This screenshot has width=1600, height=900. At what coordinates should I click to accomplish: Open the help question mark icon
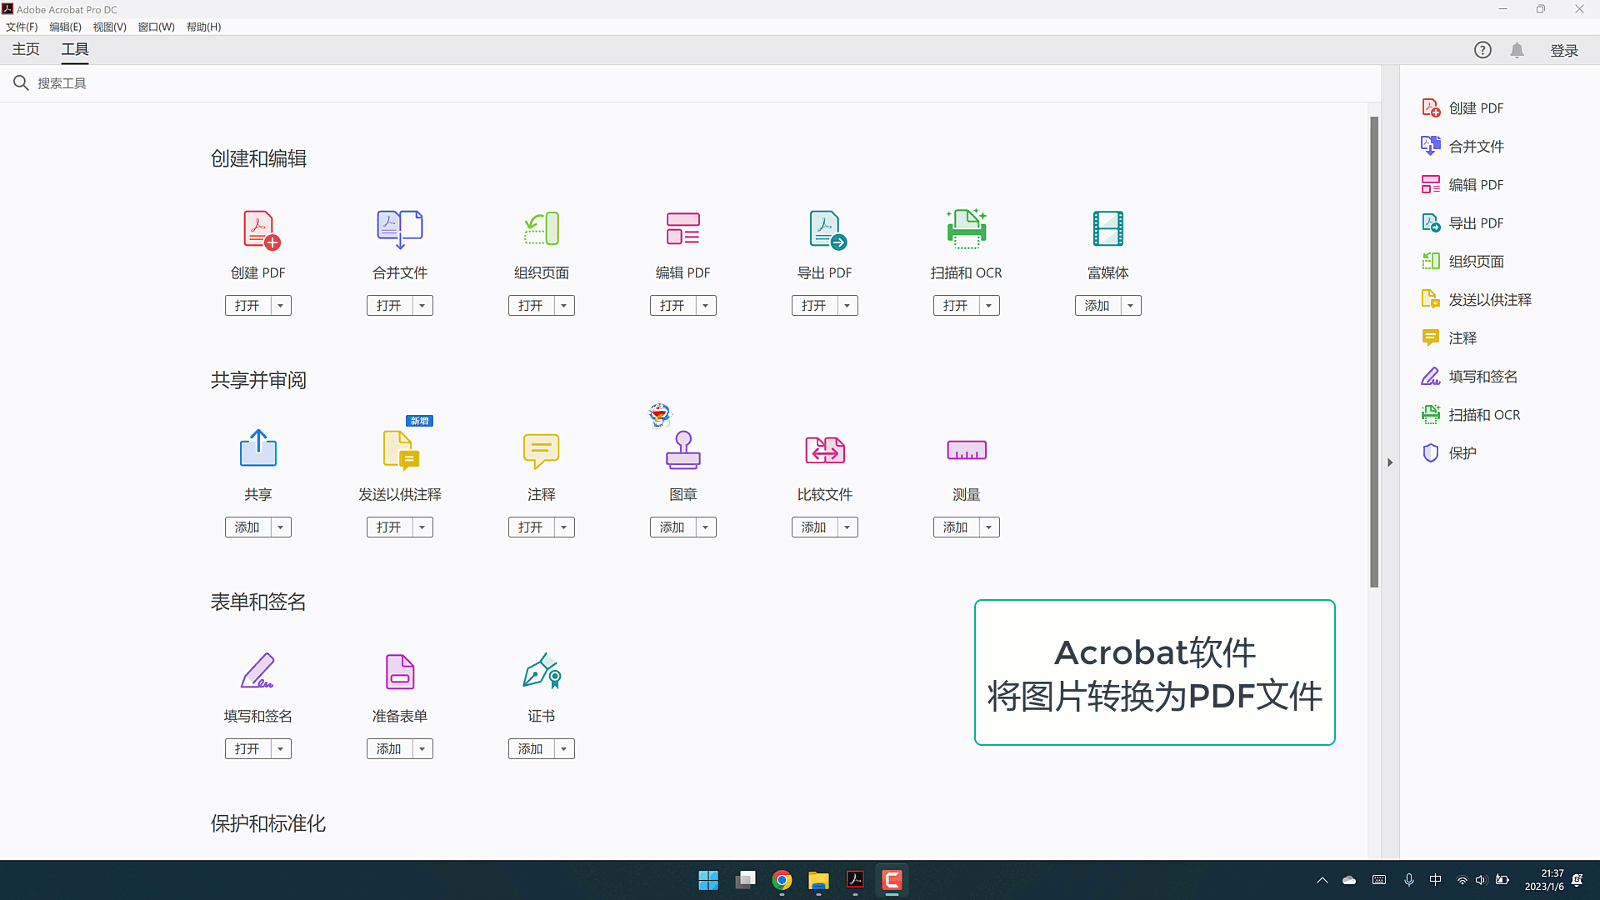coord(1483,50)
